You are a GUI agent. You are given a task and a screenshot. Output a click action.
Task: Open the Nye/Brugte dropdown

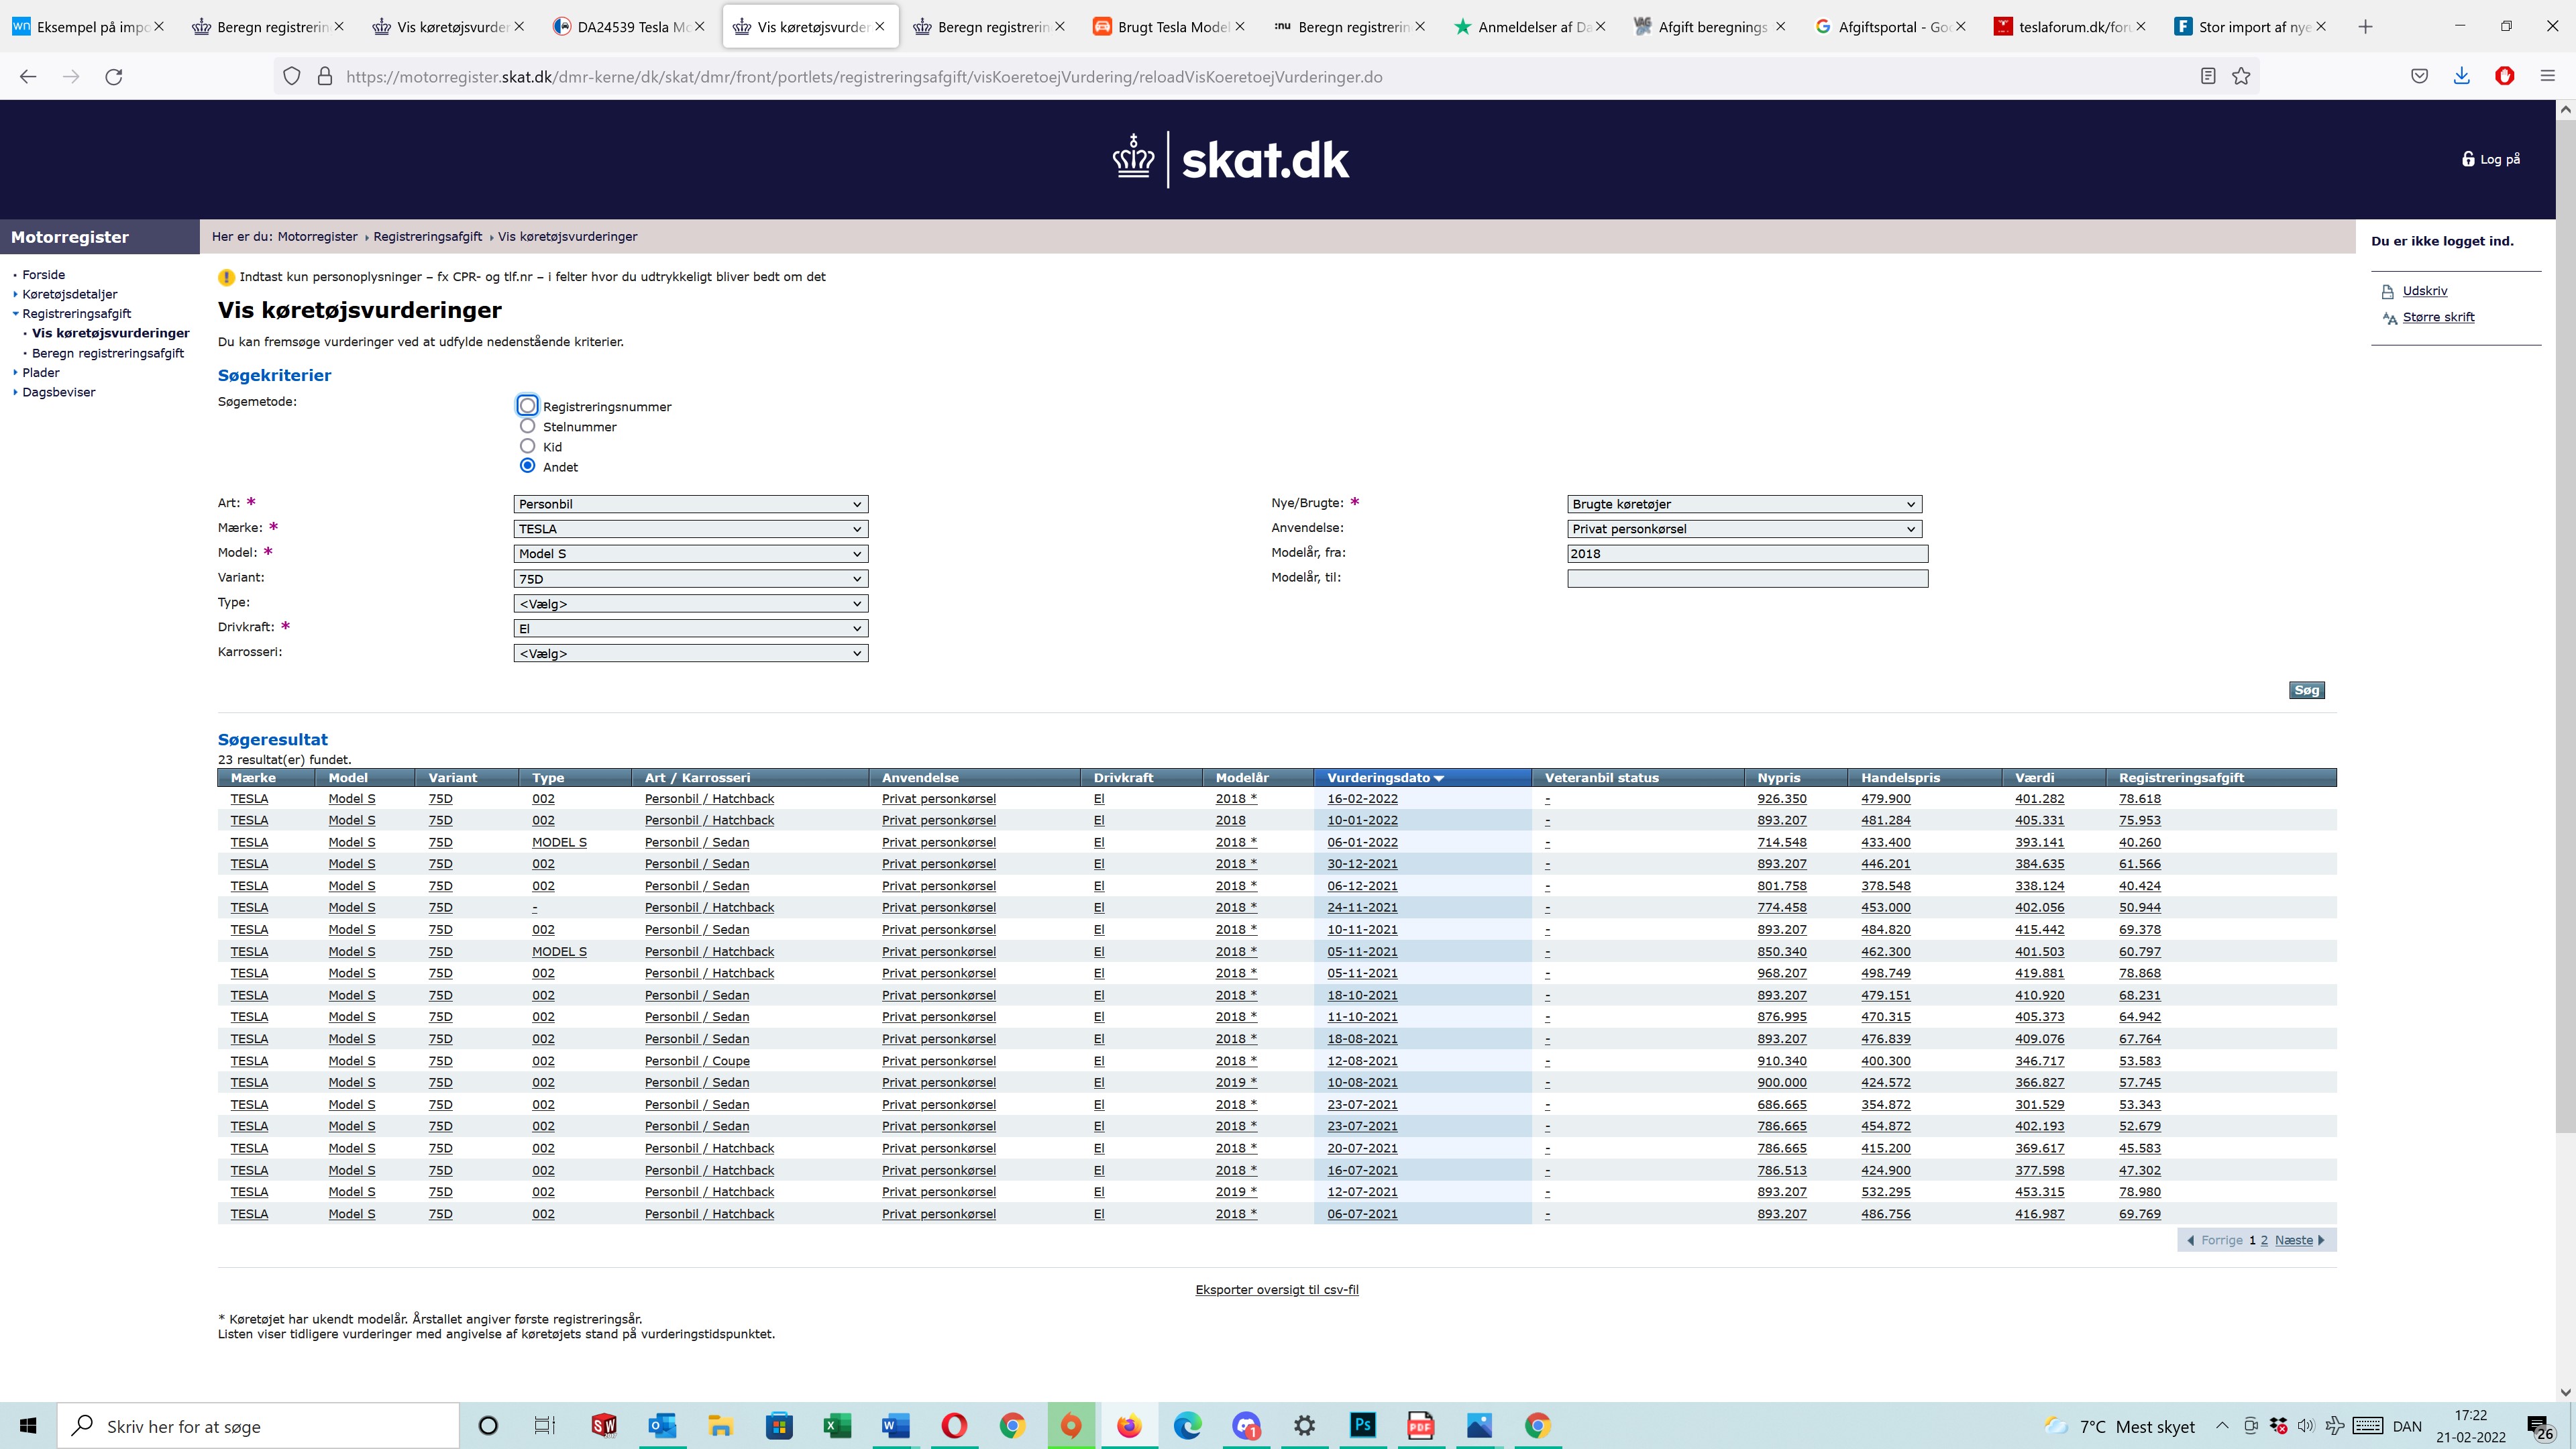(x=1745, y=504)
